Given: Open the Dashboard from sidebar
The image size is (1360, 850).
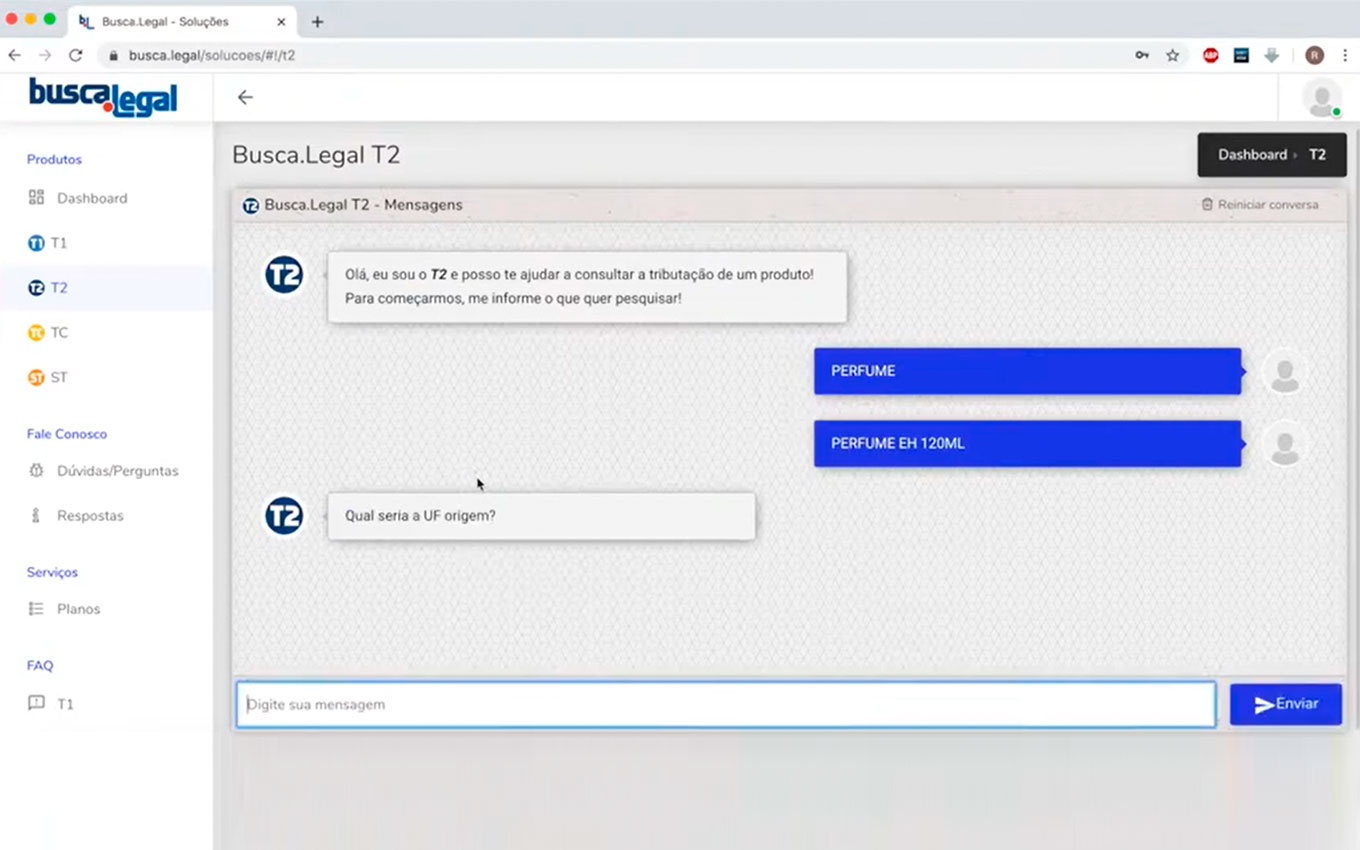Looking at the screenshot, I should [x=91, y=198].
